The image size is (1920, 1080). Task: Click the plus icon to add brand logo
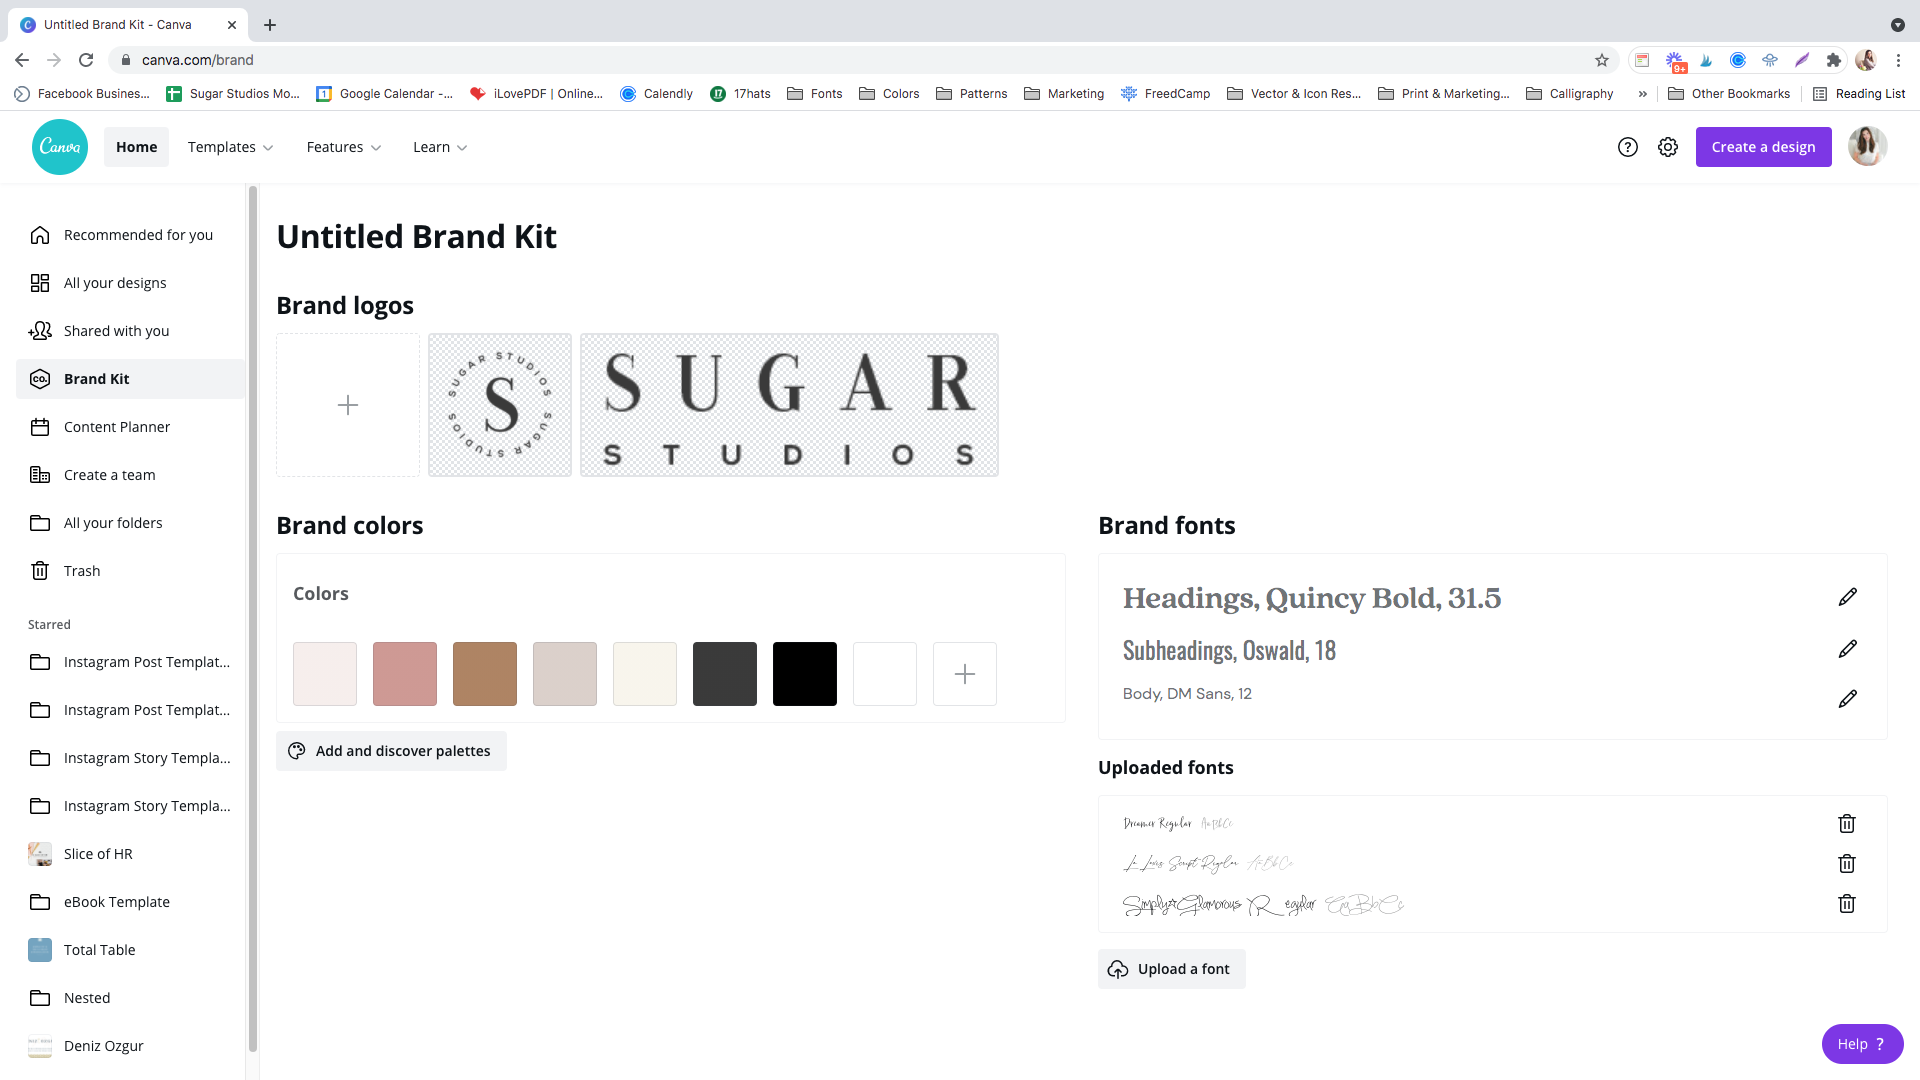click(348, 405)
